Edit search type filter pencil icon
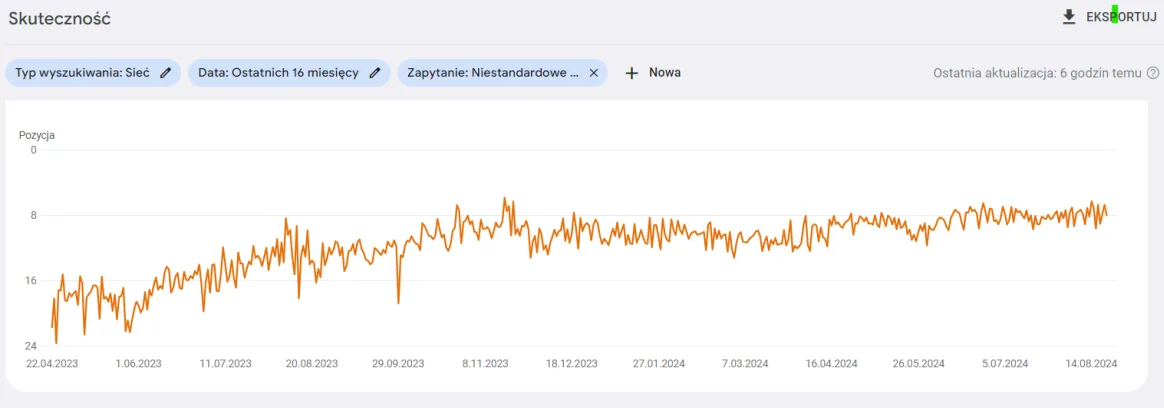The height and width of the screenshot is (411, 1164). click(166, 73)
